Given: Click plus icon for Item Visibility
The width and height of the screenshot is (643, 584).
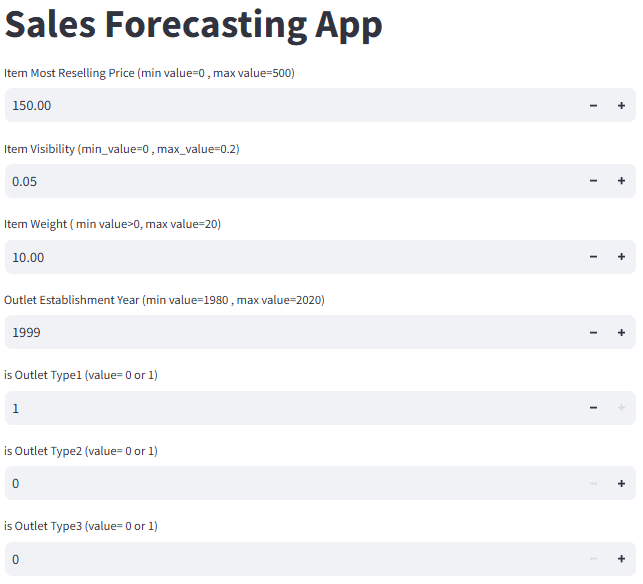Looking at the screenshot, I should (x=621, y=181).
